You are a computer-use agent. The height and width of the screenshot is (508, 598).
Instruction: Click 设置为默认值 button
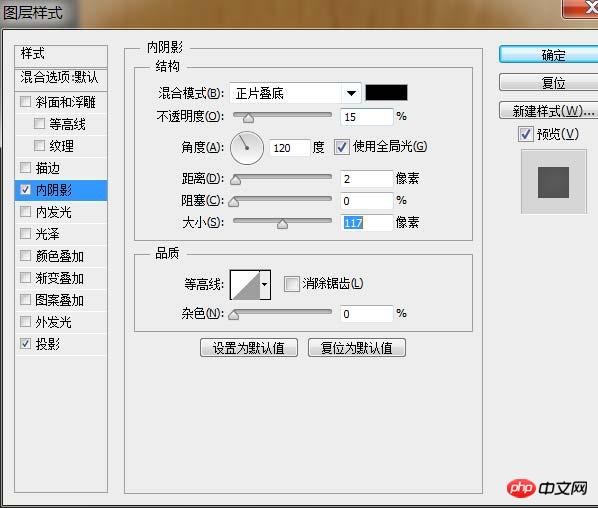[x=249, y=348]
